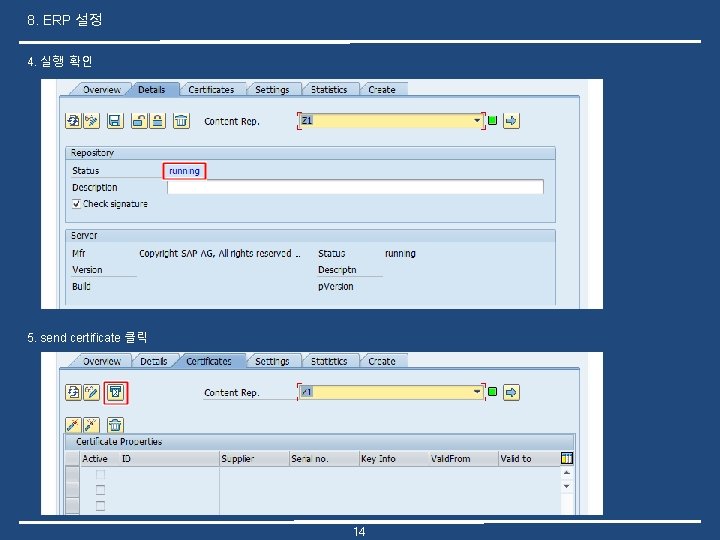
Task: Click the Version label in the Server section
Action: (x=87, y=270)
